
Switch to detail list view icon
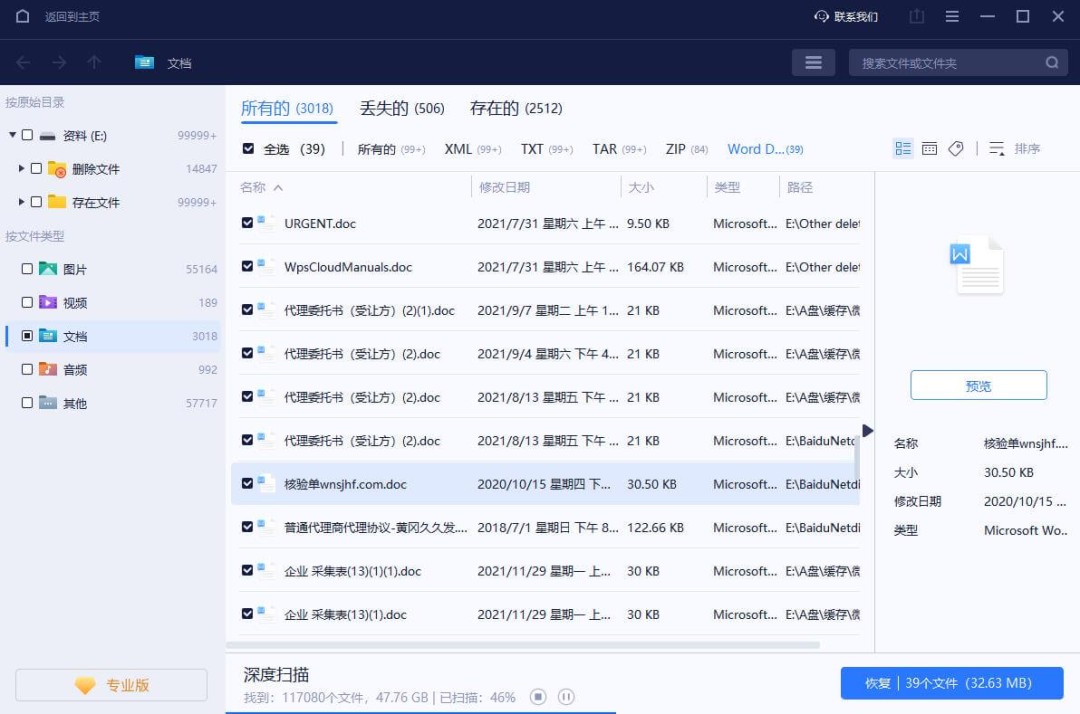point(903,149)
